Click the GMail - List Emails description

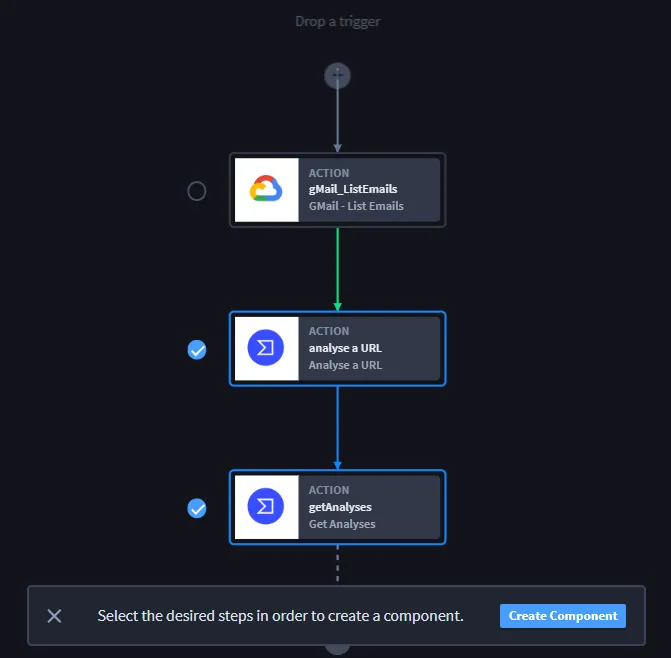356,206
